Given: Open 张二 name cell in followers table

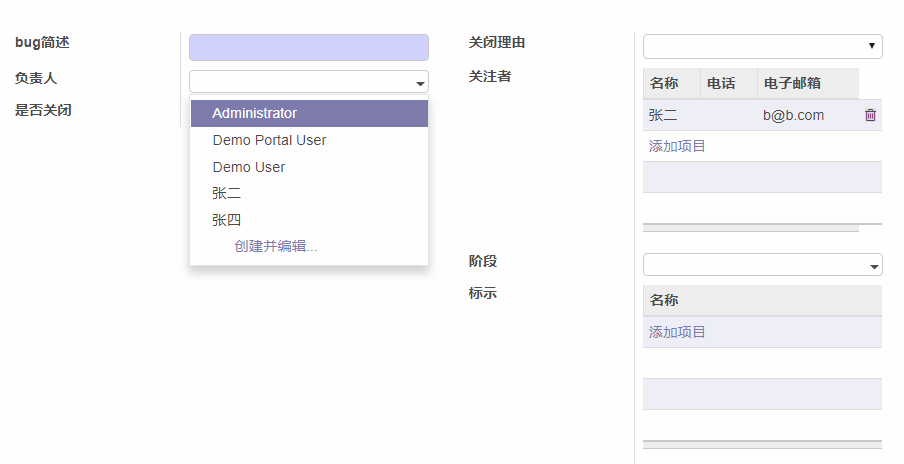Looking at the screenshot, I should click(x=672, y=115).
